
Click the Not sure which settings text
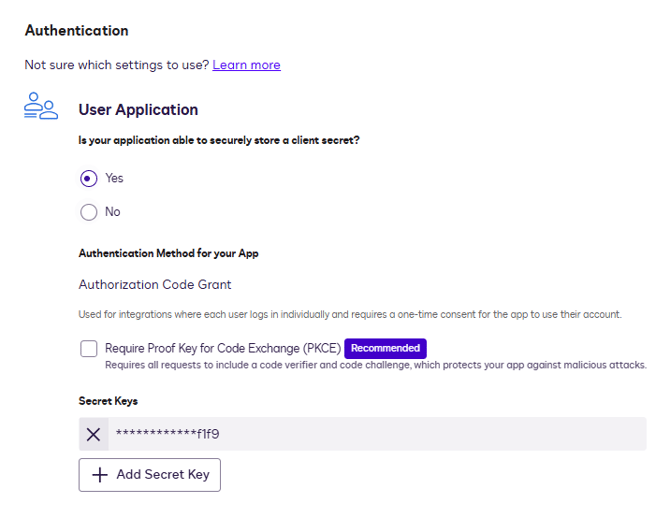pyautogui.click(x=116, y=65)
